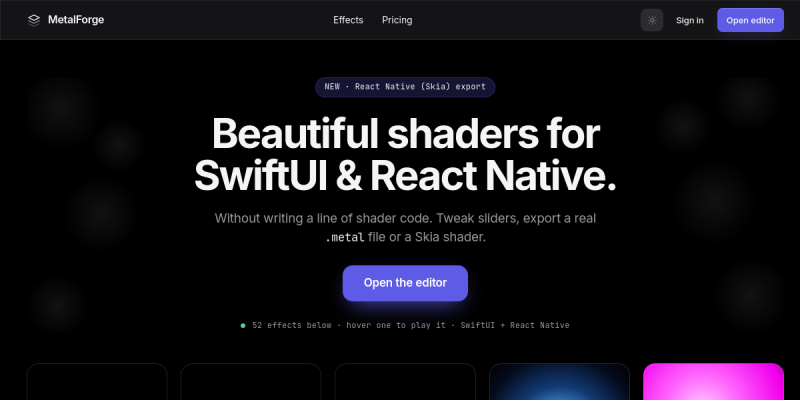800x400 pixels.
Task: Click the MetalForge brand name
Action: point(76,20)
